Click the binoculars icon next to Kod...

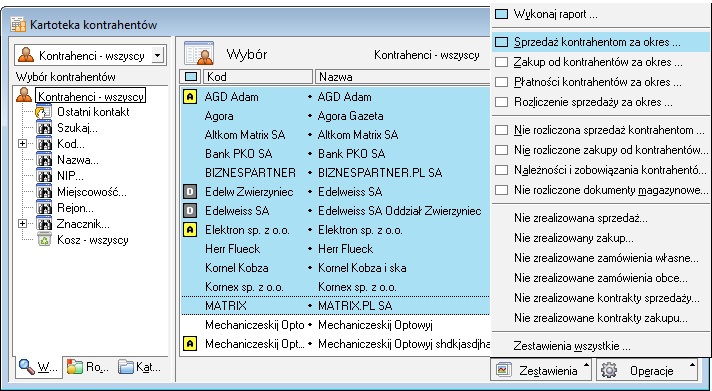point(44,144)
